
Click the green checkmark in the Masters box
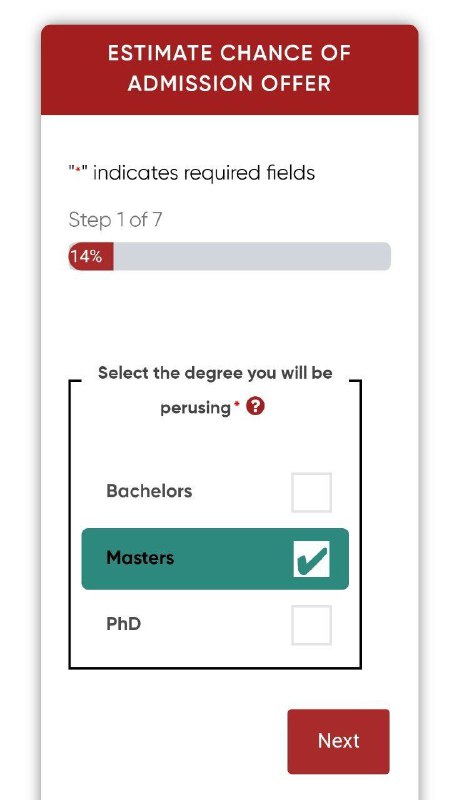(x=312, y=560)
